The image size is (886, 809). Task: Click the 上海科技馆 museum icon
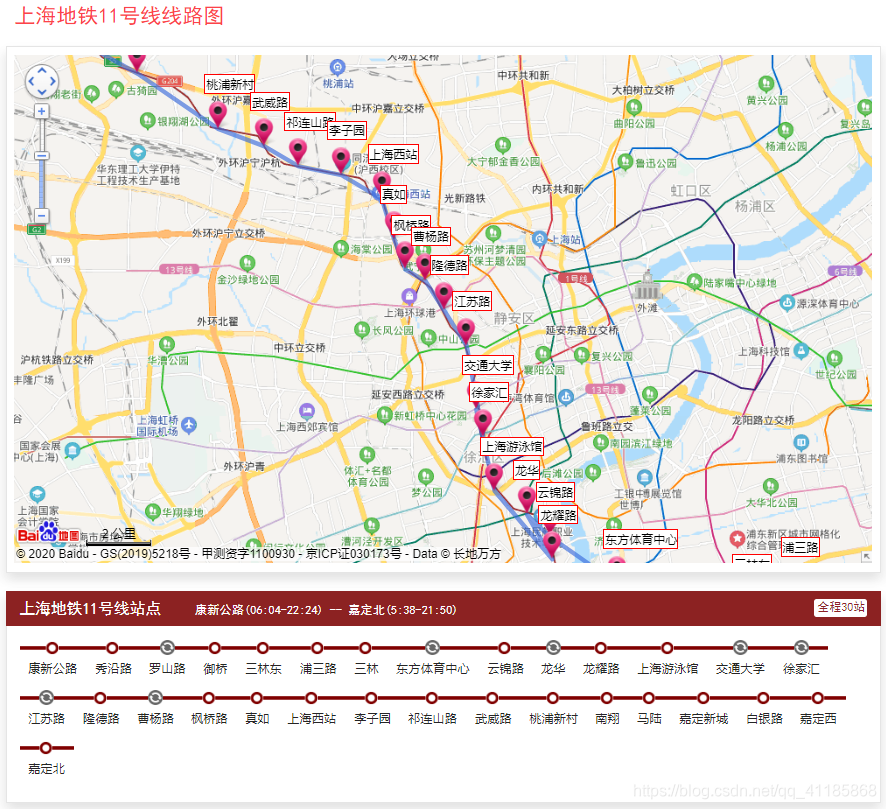[801, 351]
